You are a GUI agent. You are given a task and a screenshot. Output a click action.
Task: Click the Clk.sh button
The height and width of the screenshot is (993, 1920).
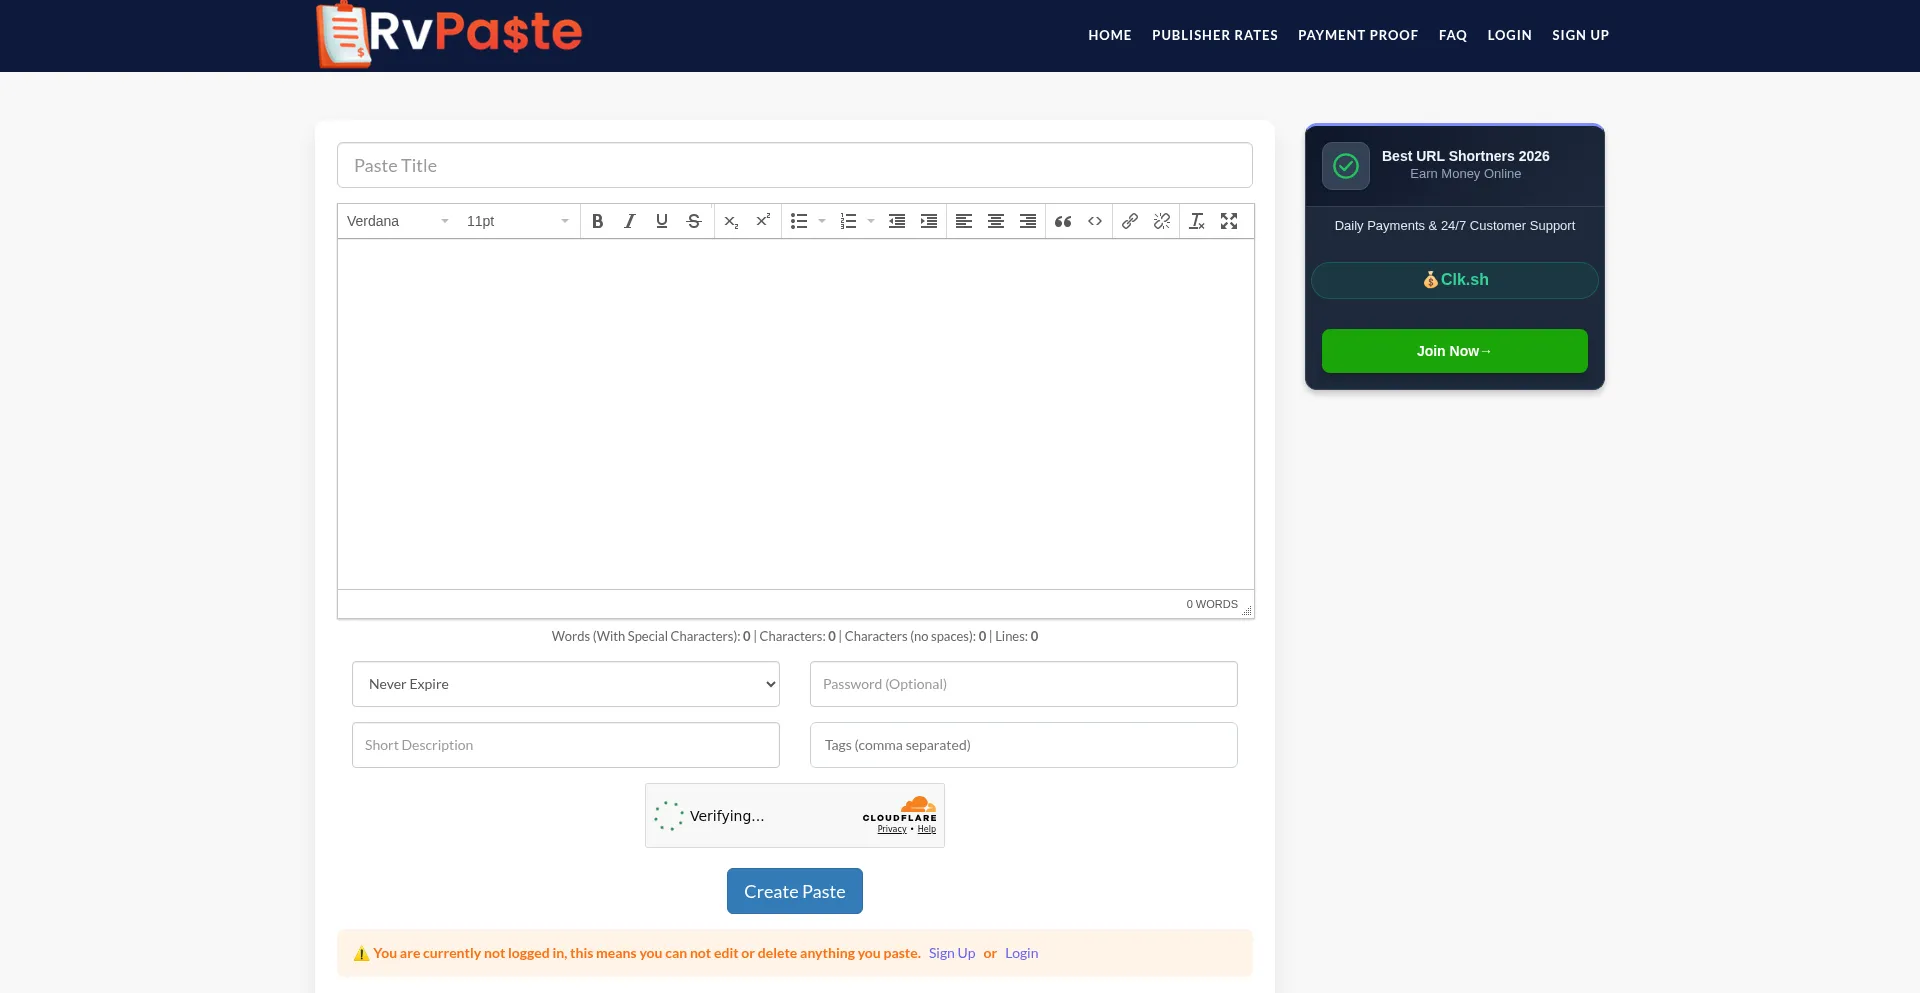click(1455, 280)
